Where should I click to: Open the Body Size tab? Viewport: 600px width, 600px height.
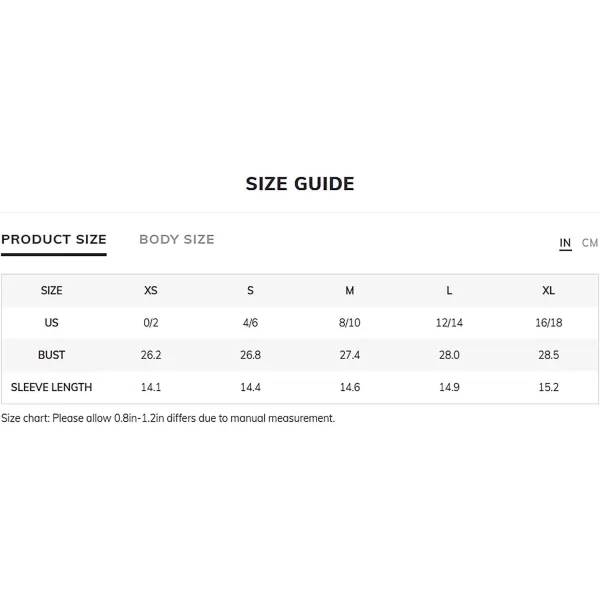point(177,240)
